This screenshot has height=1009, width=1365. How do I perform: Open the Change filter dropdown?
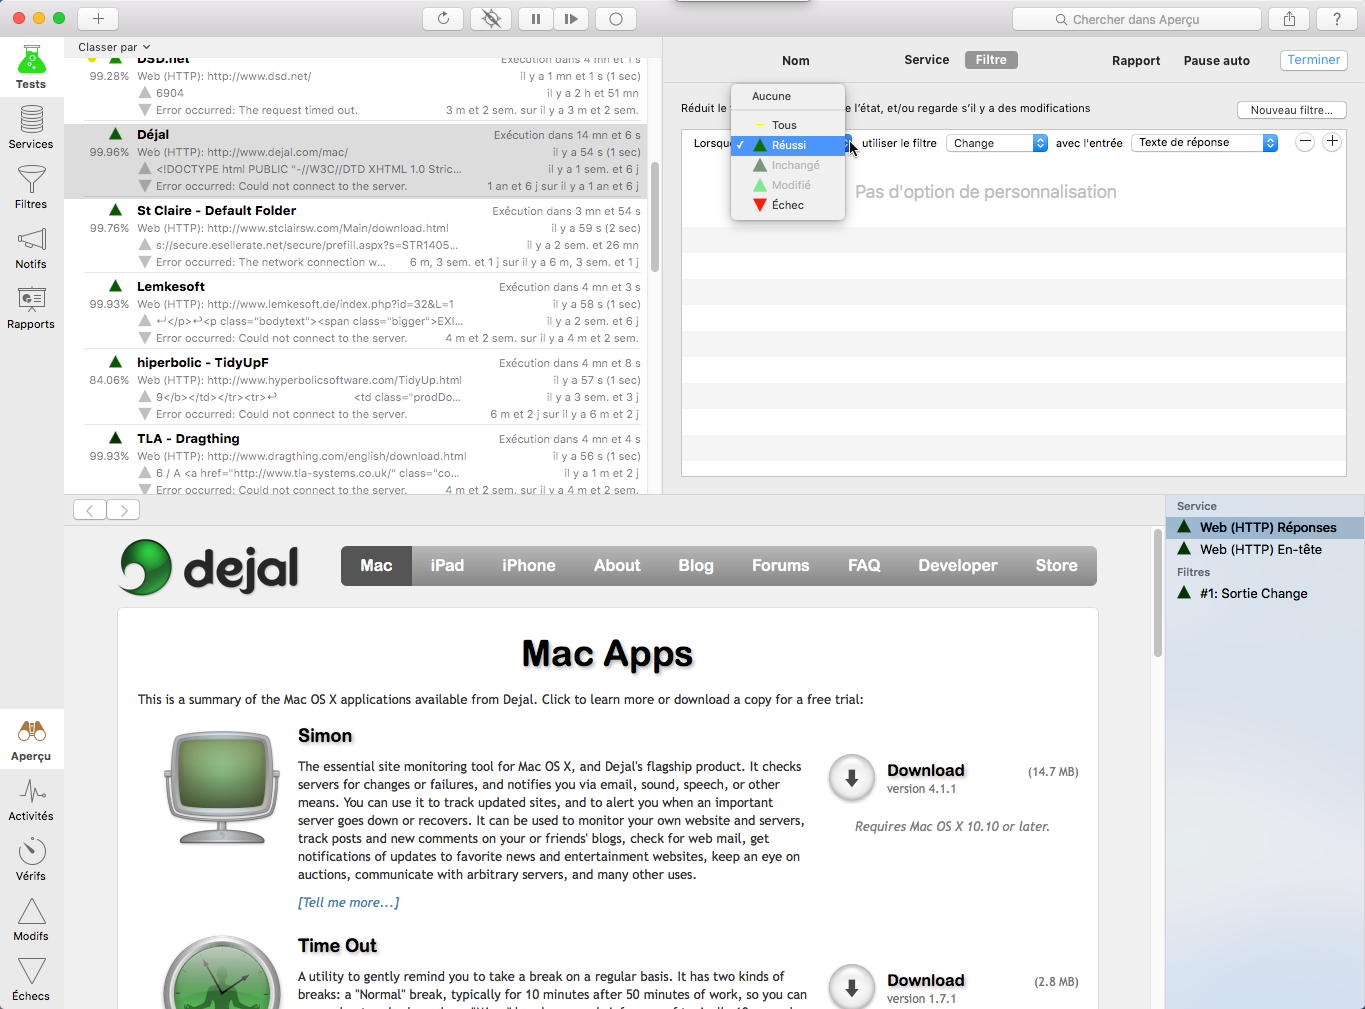click(997, 143)
